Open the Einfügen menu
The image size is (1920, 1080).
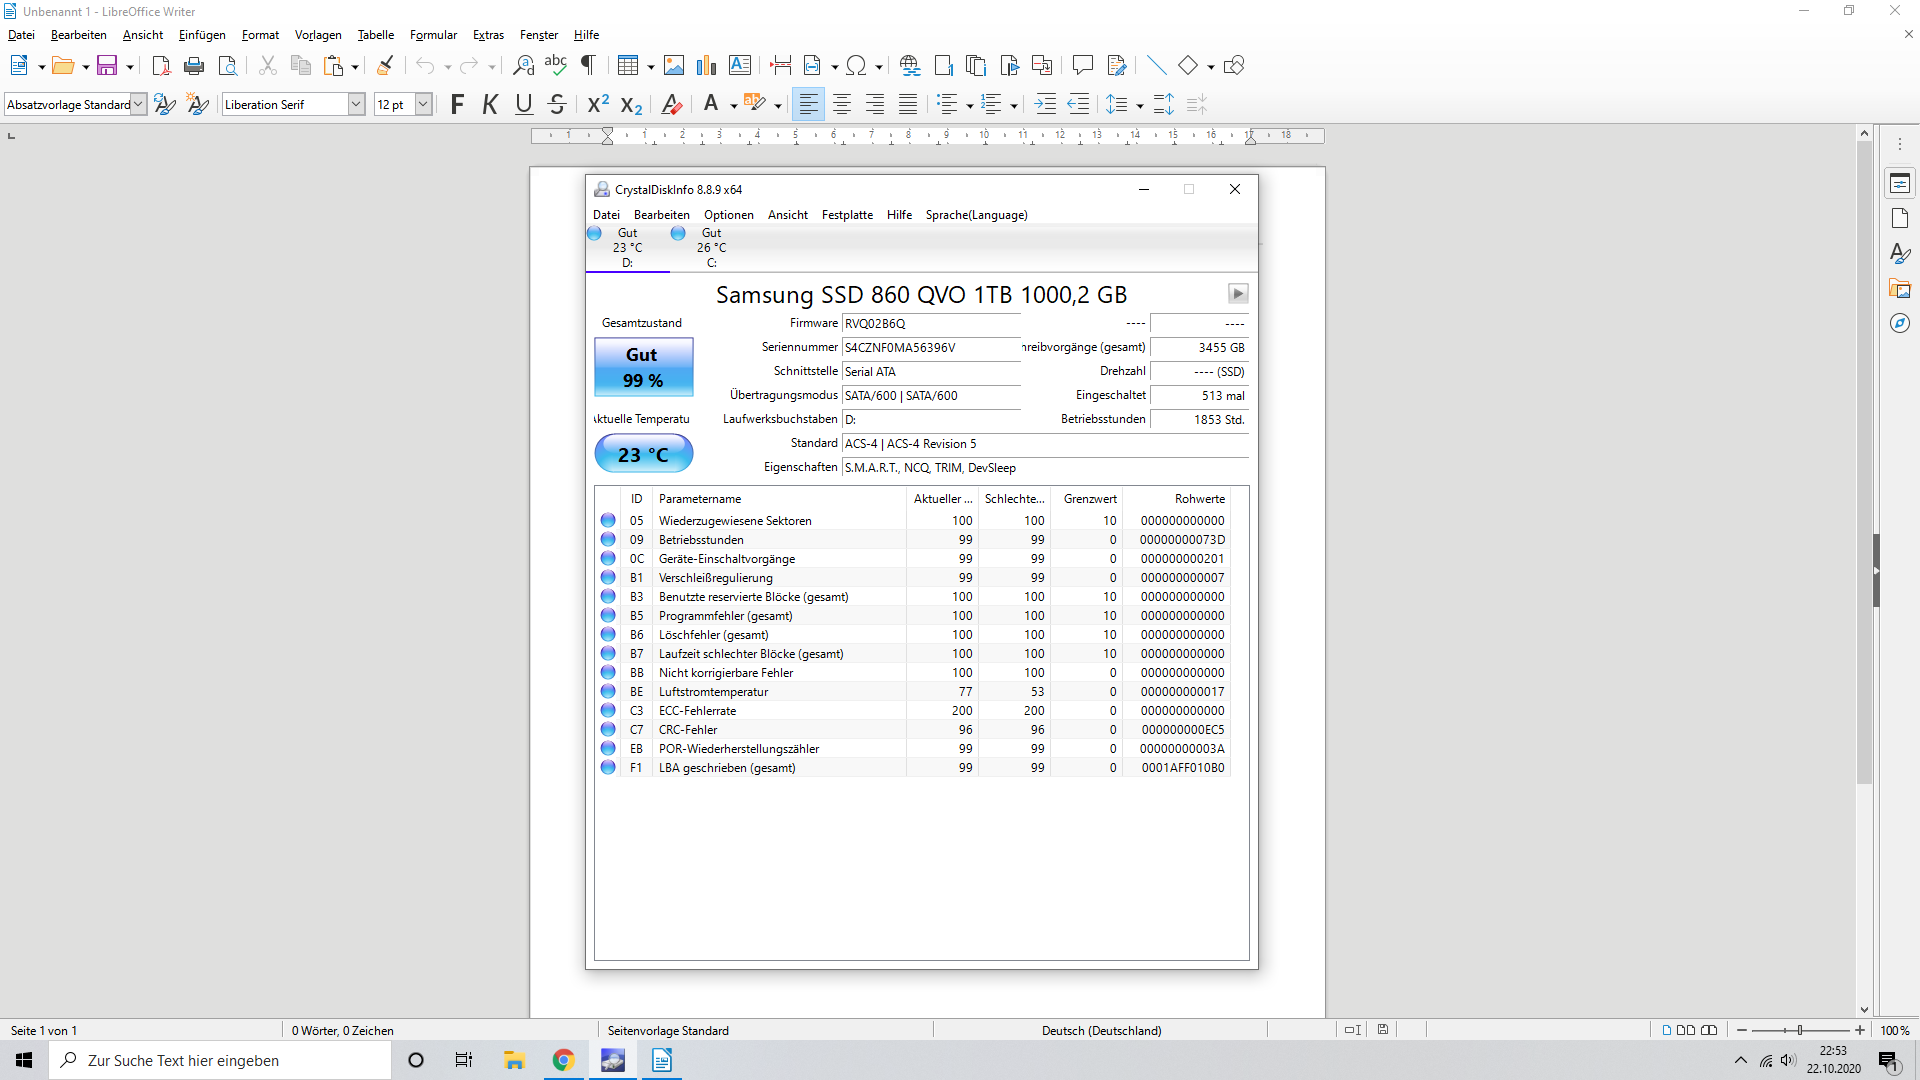(202, 35)
